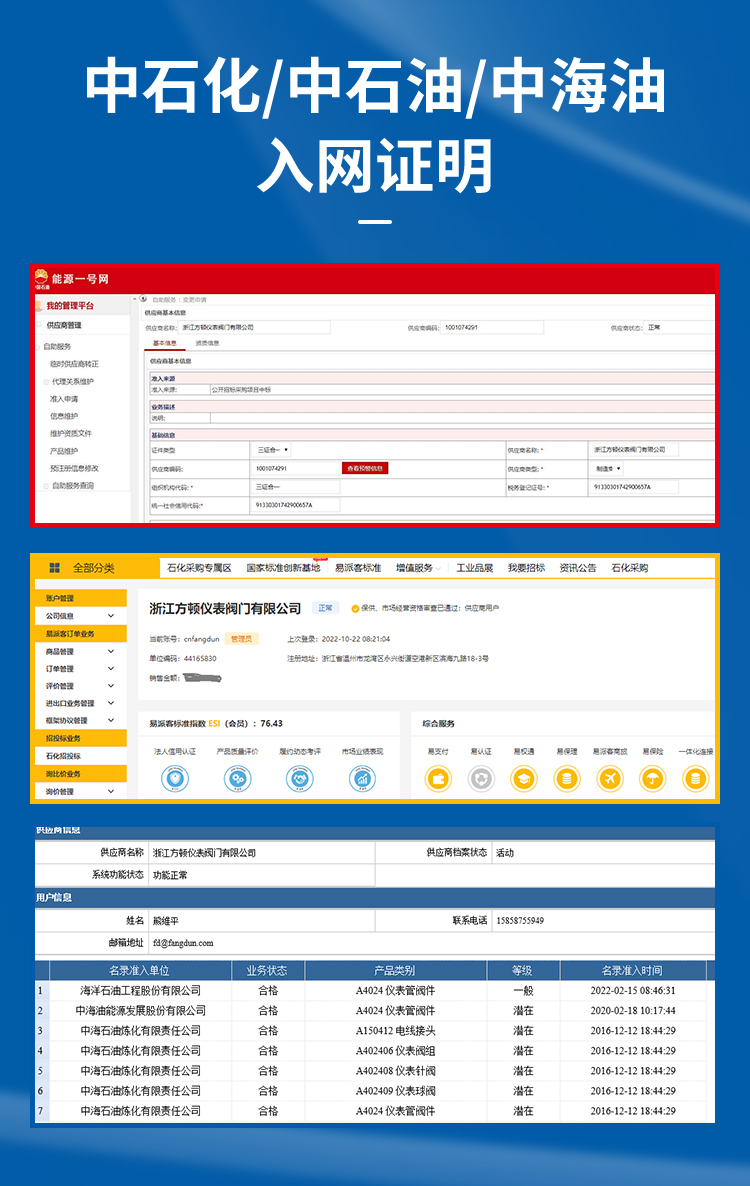This screenshot has height=1186, width=750.
Task: Click the 说明 empty text field
Action: [463, 418]
